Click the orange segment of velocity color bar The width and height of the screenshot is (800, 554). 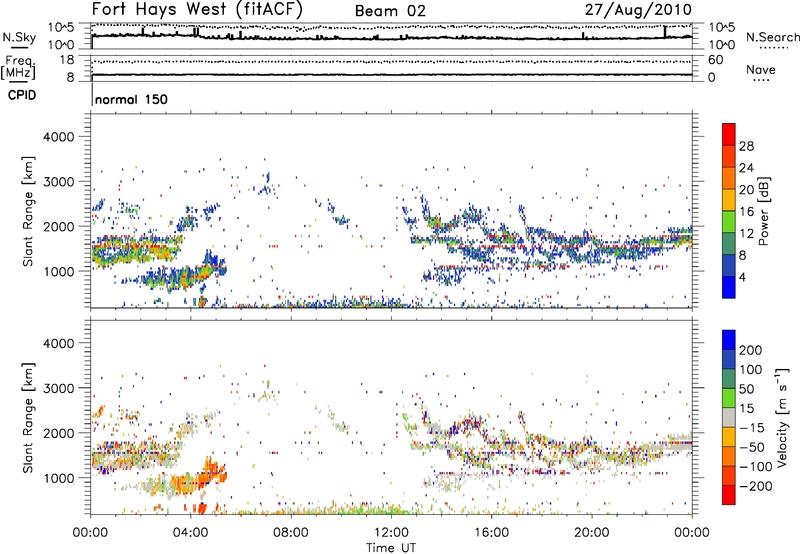[729, 457]
